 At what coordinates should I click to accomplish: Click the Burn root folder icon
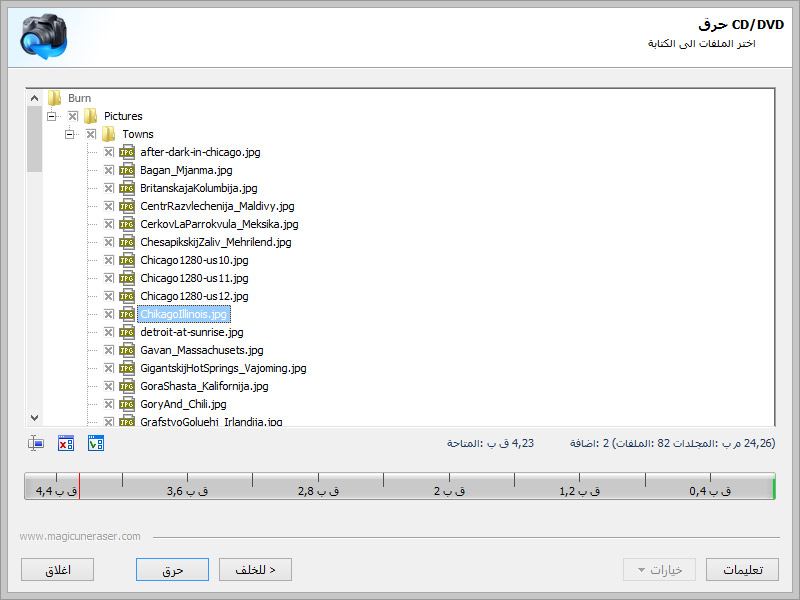click(x=55, y=98)
